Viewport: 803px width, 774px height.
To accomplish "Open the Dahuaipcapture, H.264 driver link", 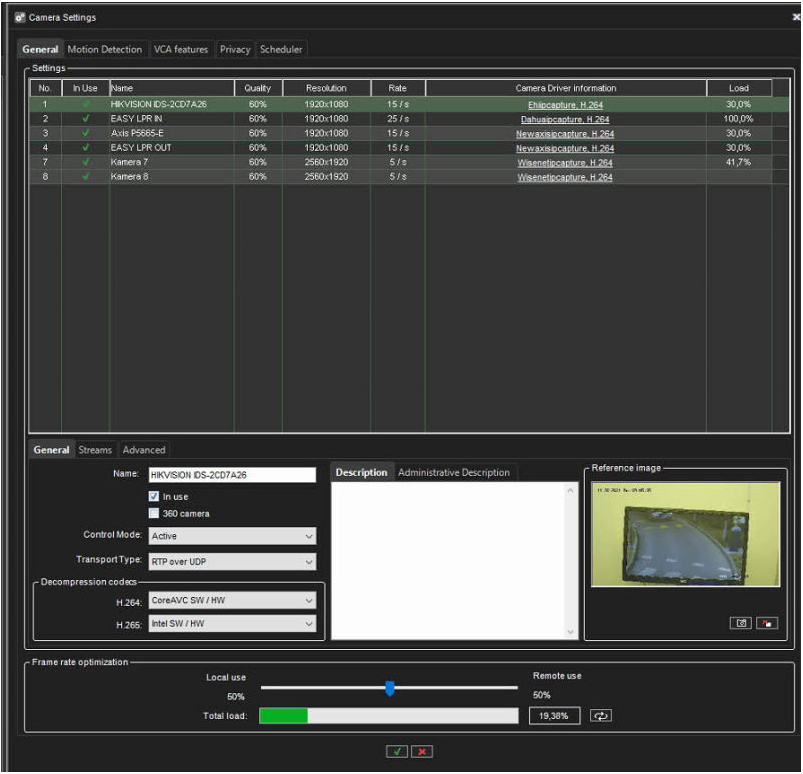I will click(565, 119).
